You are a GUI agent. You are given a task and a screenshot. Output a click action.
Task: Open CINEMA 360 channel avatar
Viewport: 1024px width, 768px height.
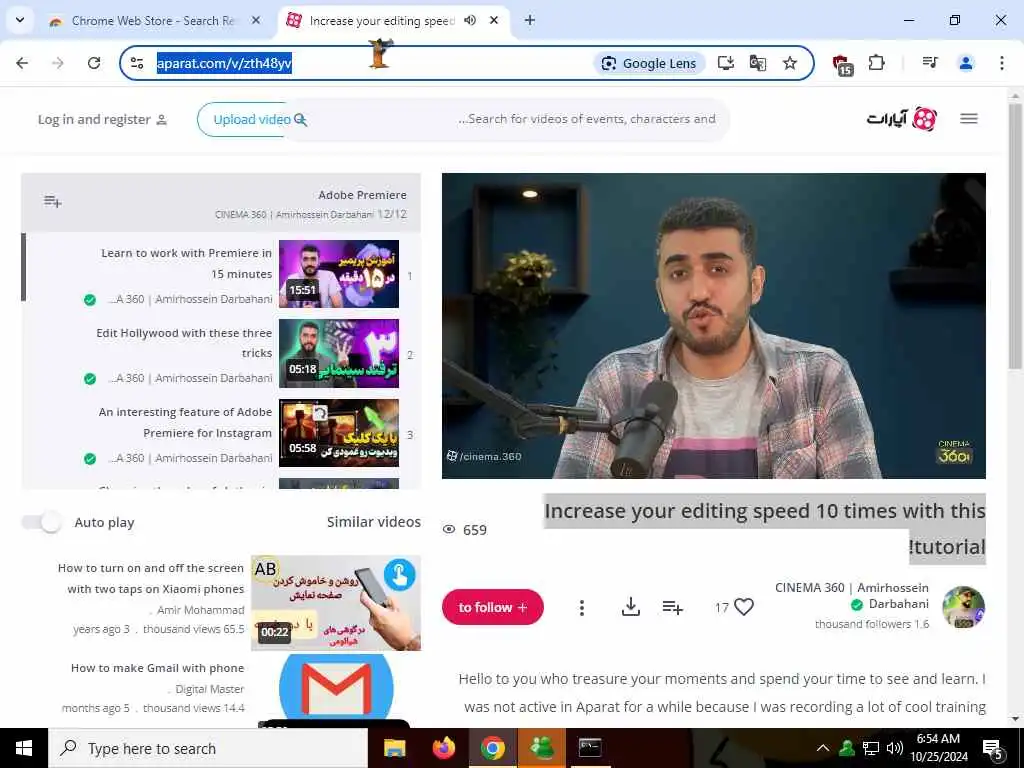pyautogui.click(x=963, y=607)
